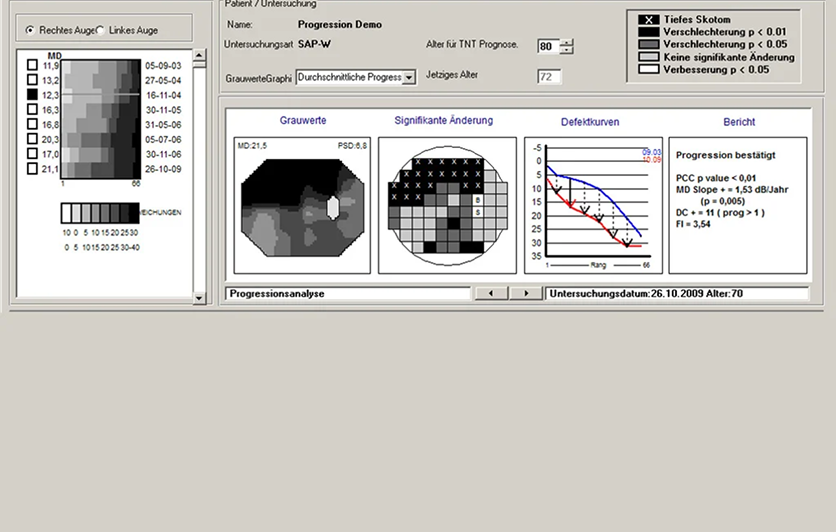Click the MD Slope 1,53 dB/Jahr line
The height and width of the screenshot is (532, 836).
732,189
